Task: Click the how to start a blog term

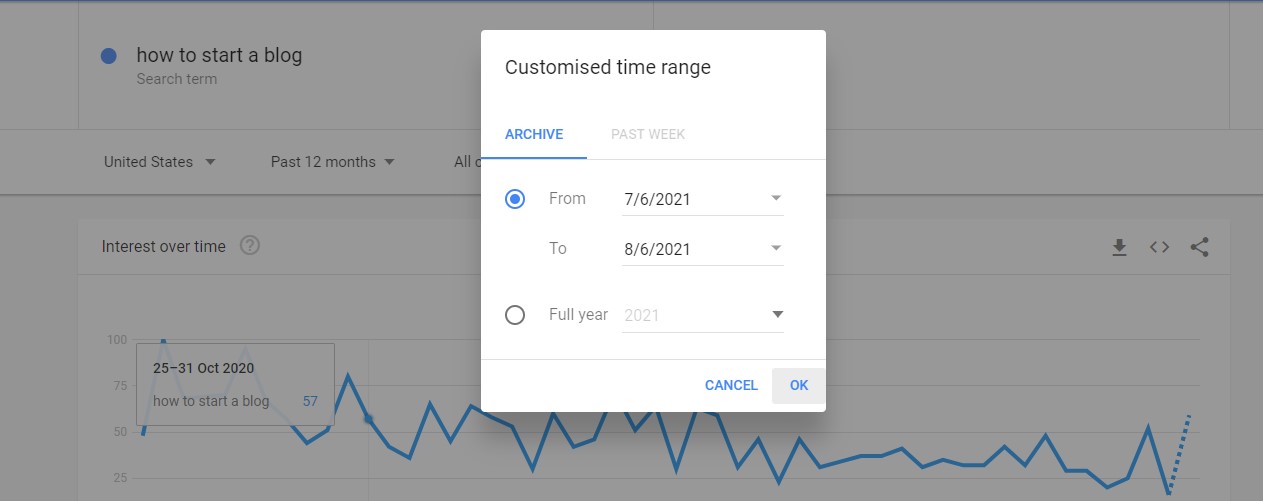Action: pos(219,55)
